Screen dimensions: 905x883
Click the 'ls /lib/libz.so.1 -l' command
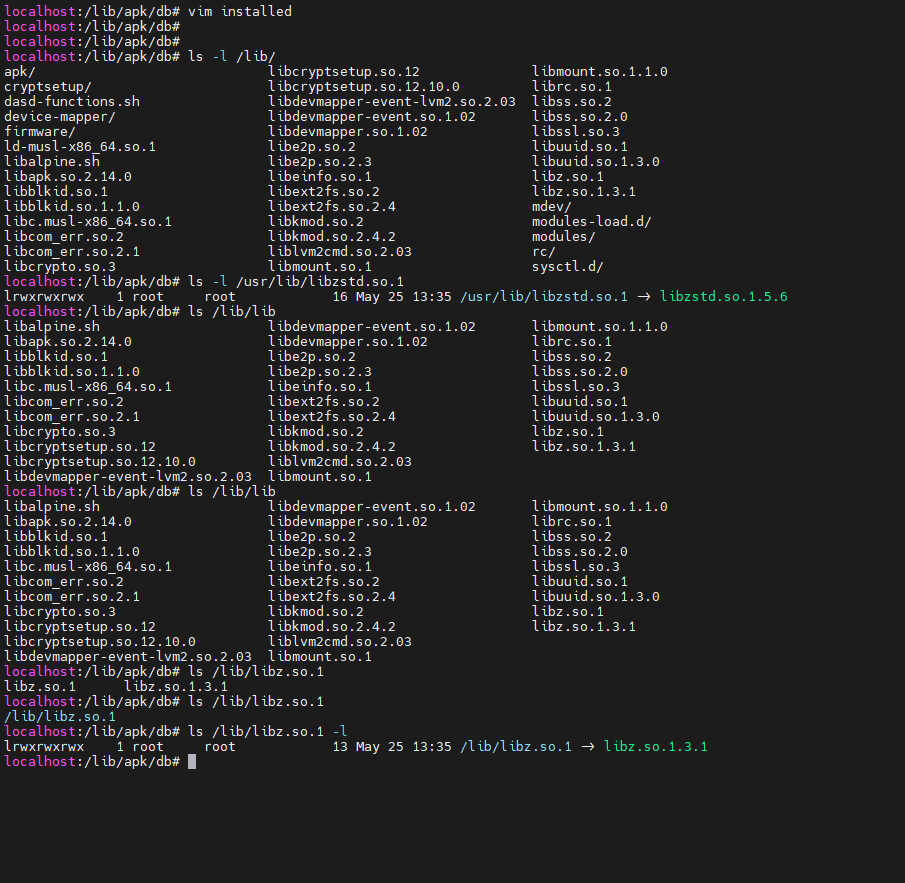268,732
